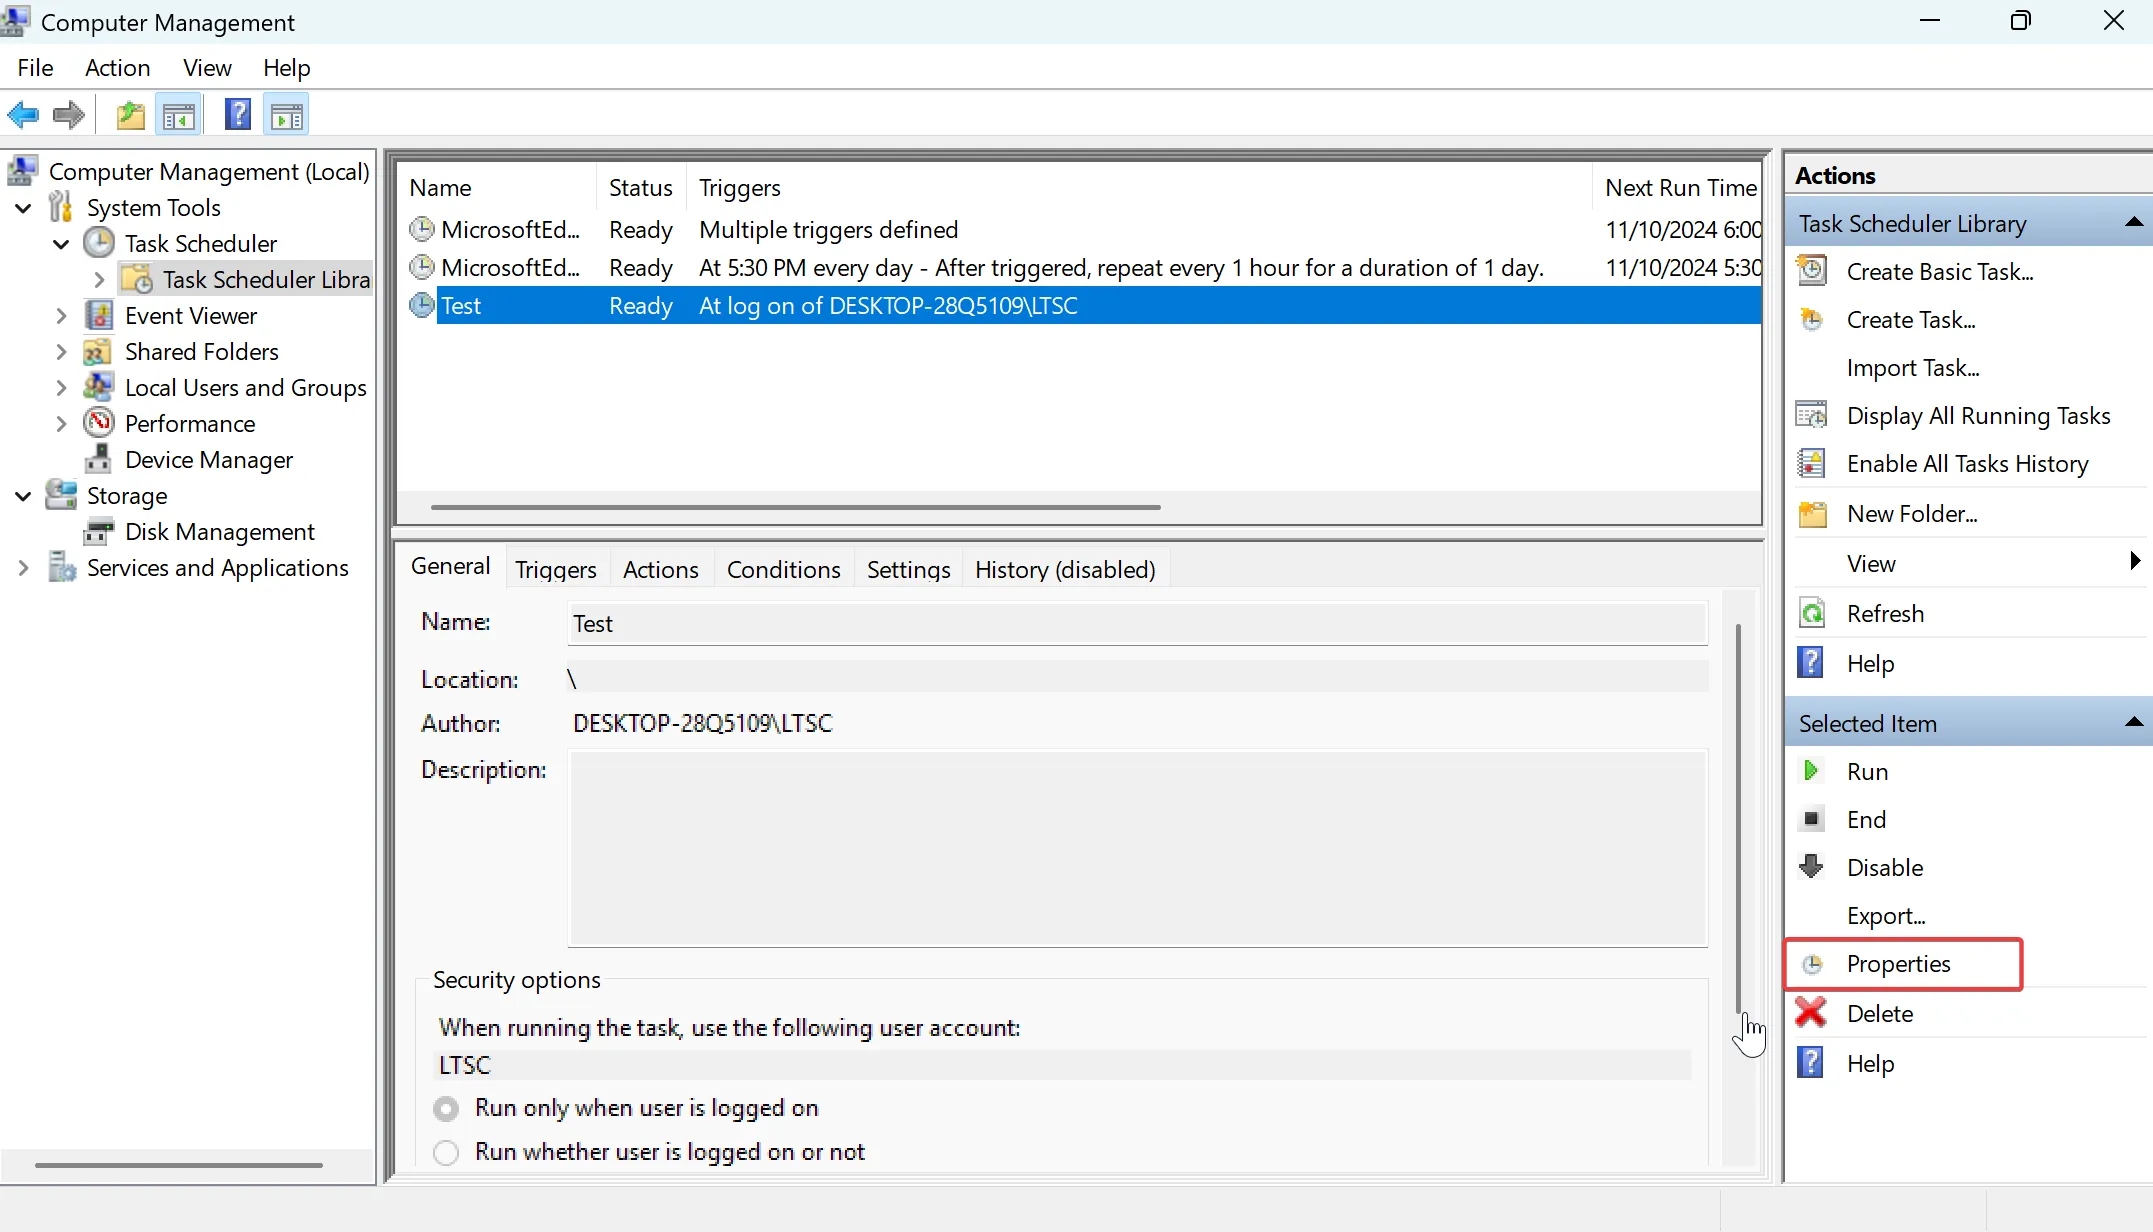Create a New Folder in Task Scheduler Library
2153x1232 pixels.
(1912, 513)
